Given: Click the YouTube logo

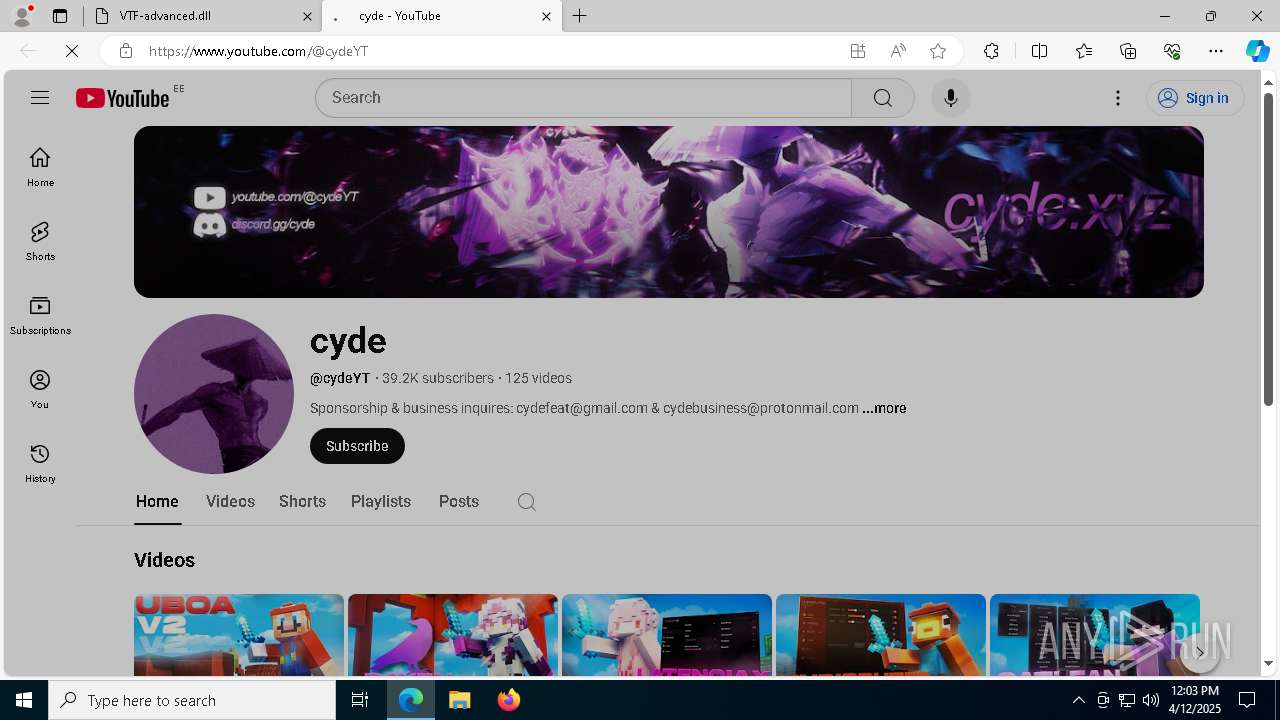Looking at the screenshot, I should pos(122,98).
